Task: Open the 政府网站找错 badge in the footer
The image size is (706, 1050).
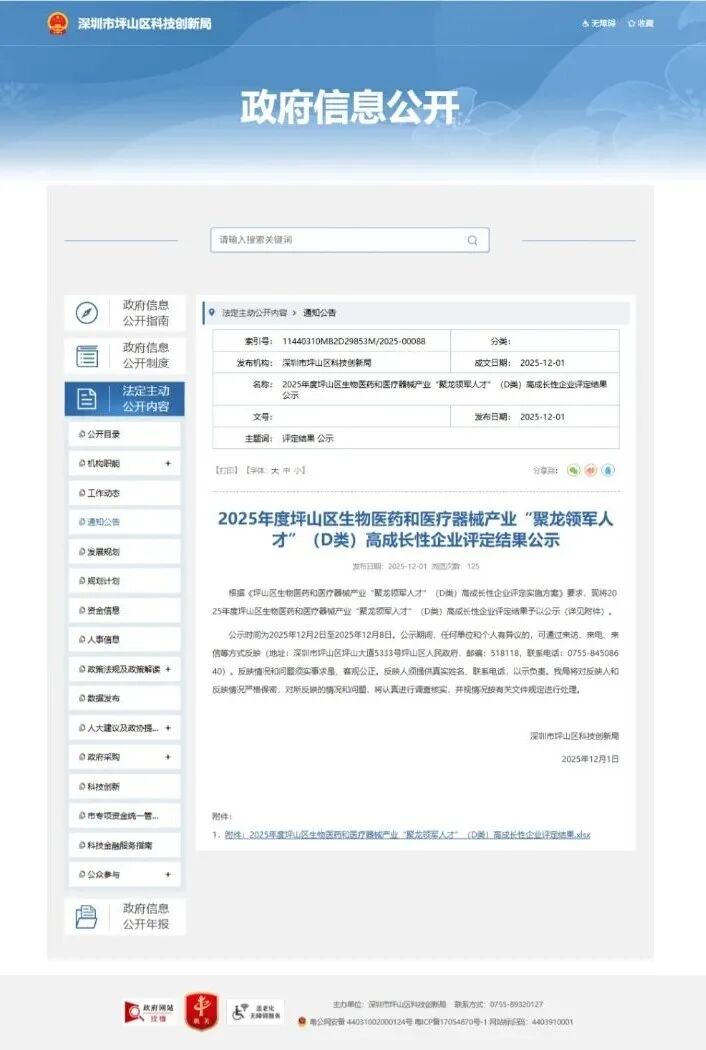Action: point(150,1011)
